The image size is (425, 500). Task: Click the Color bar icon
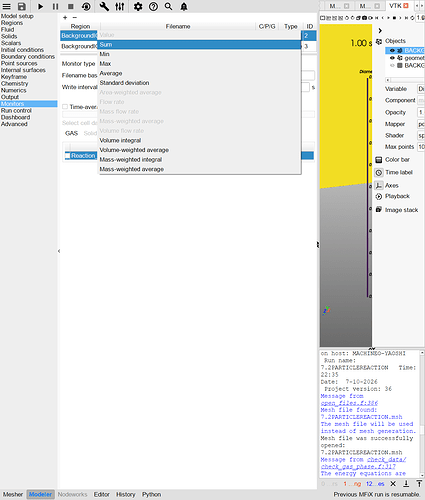tap(379, 160)
